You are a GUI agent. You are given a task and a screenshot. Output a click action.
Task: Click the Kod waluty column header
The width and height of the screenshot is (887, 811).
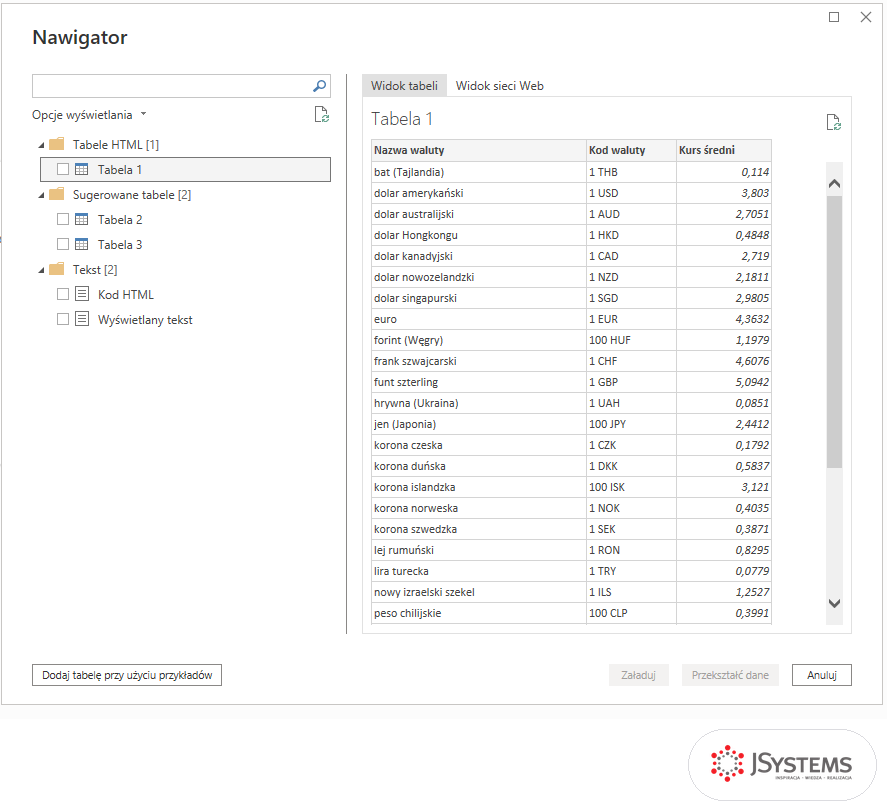631,150
